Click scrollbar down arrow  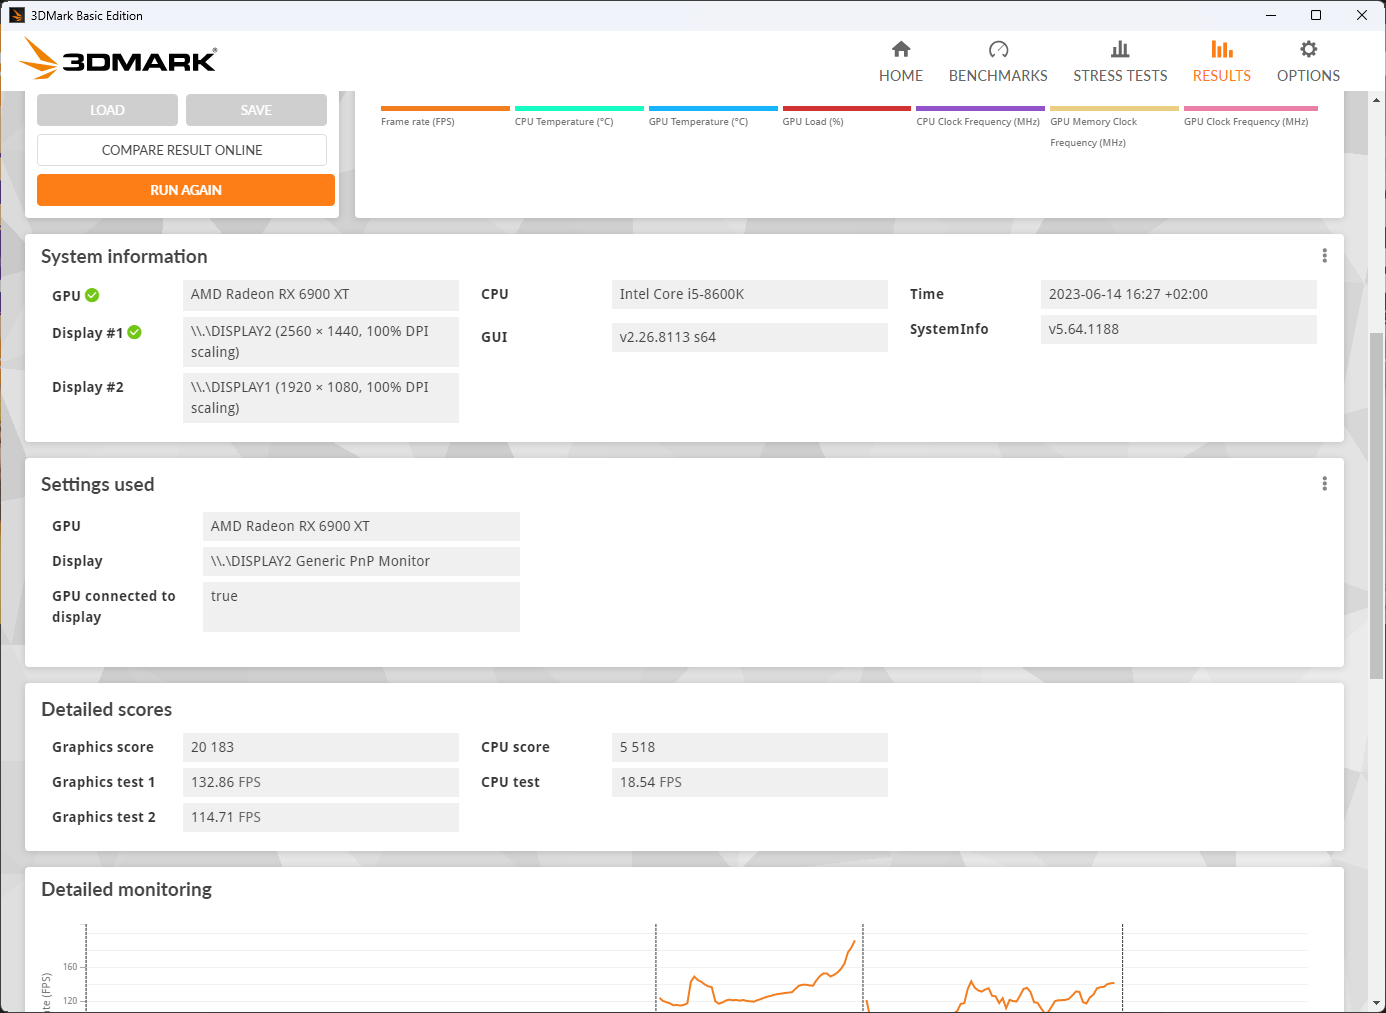pos(1377,1003)
